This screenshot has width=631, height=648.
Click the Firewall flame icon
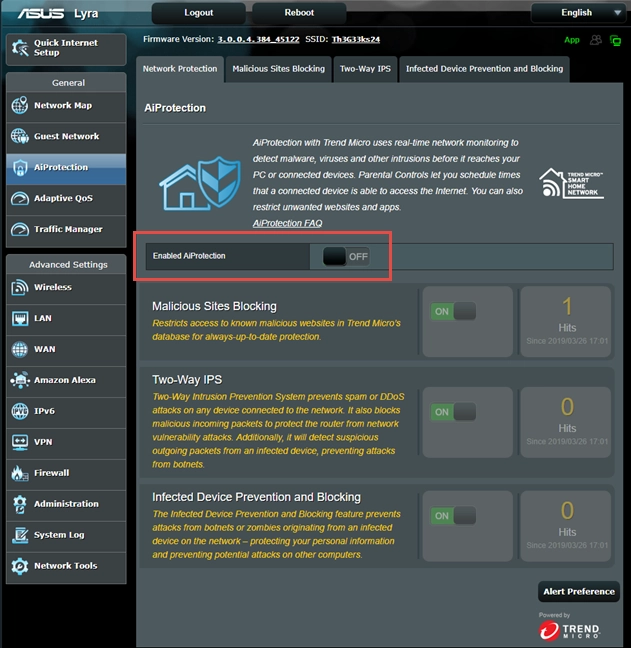pyautogui.click(x=20, y=473)
